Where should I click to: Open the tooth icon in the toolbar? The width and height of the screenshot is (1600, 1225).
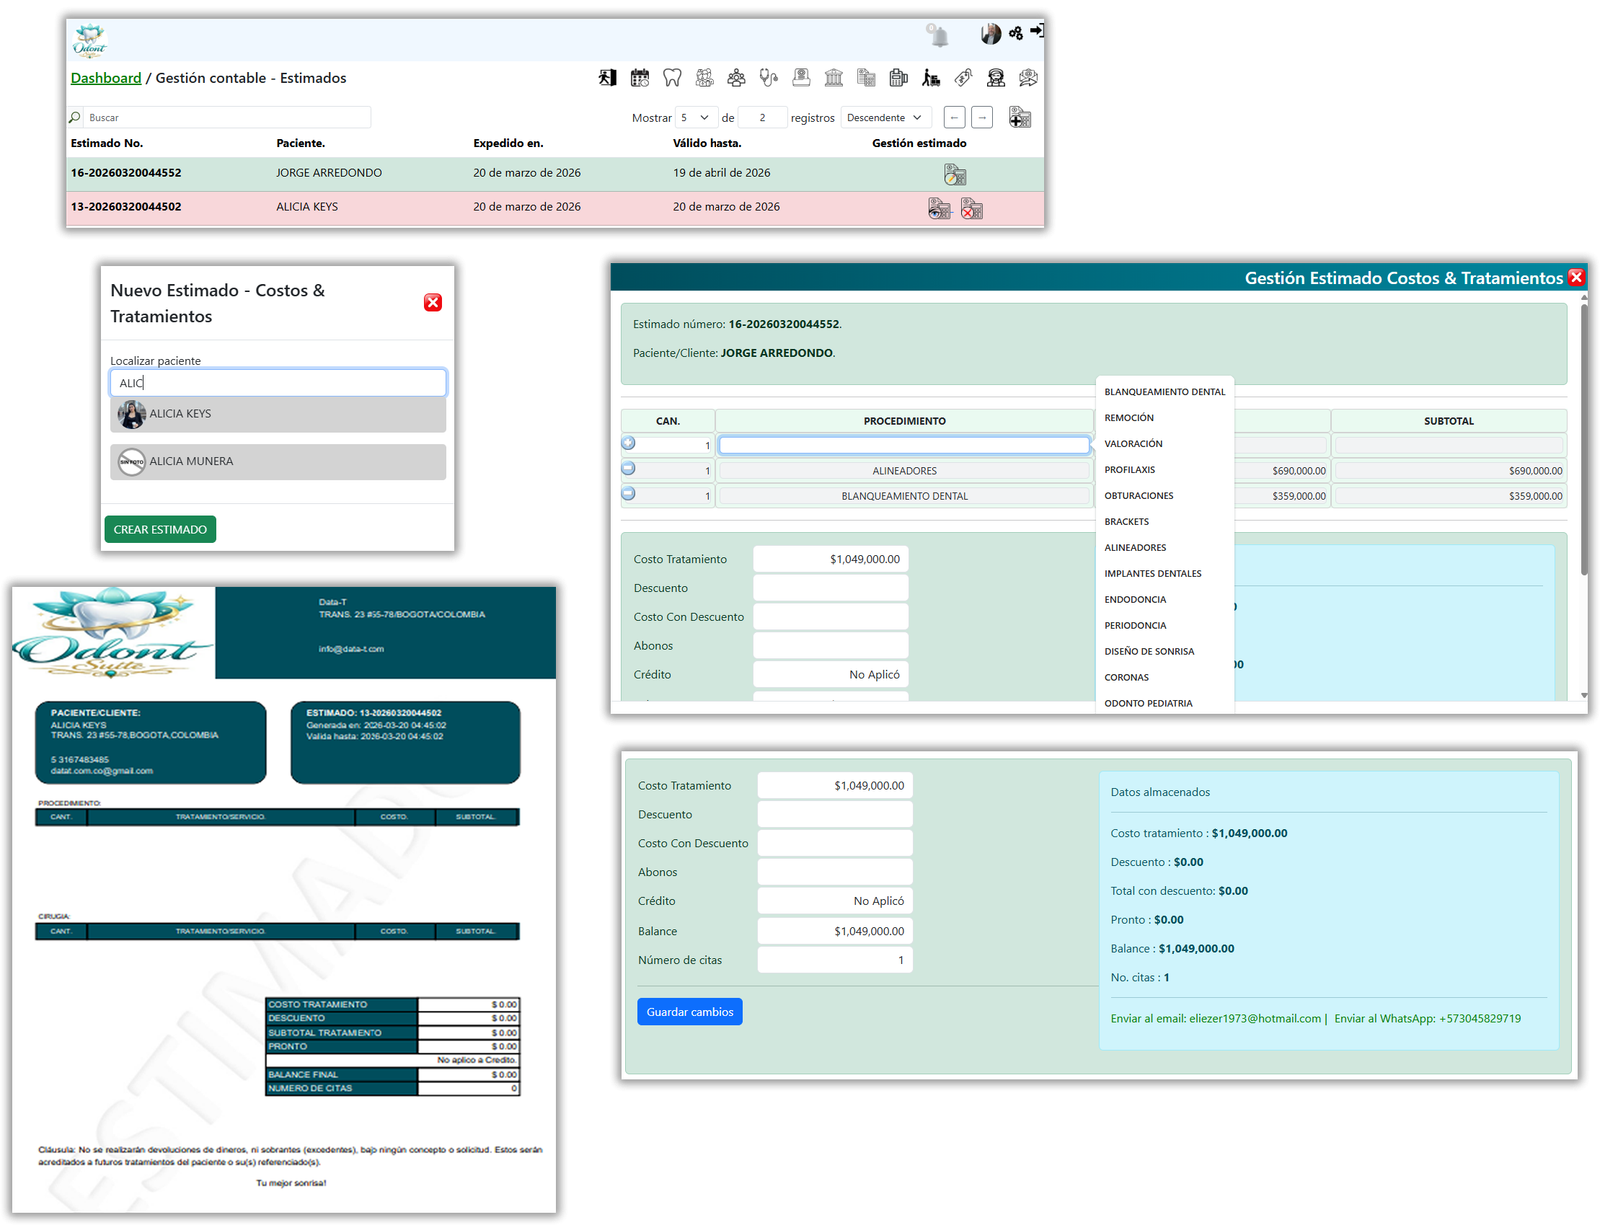coord(672,78)
